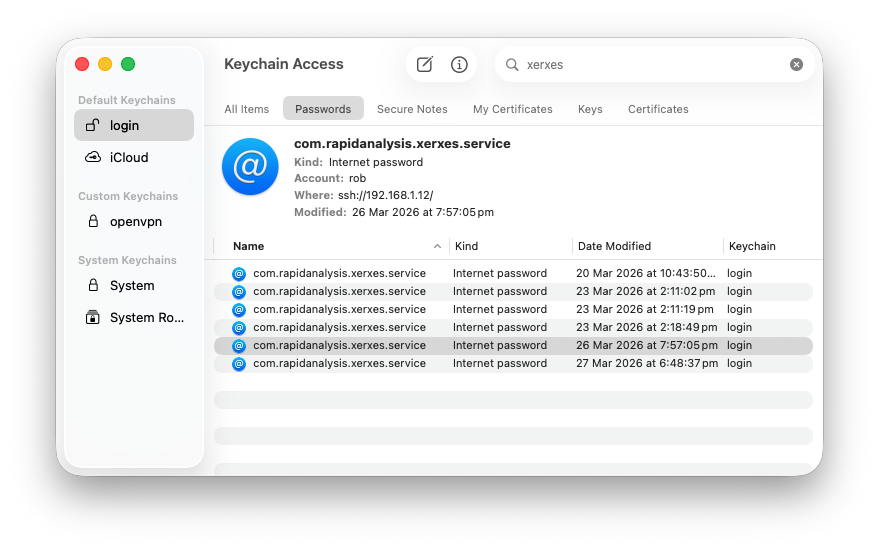
Task: Switch to the All Items tab
Action: [247, 109]
